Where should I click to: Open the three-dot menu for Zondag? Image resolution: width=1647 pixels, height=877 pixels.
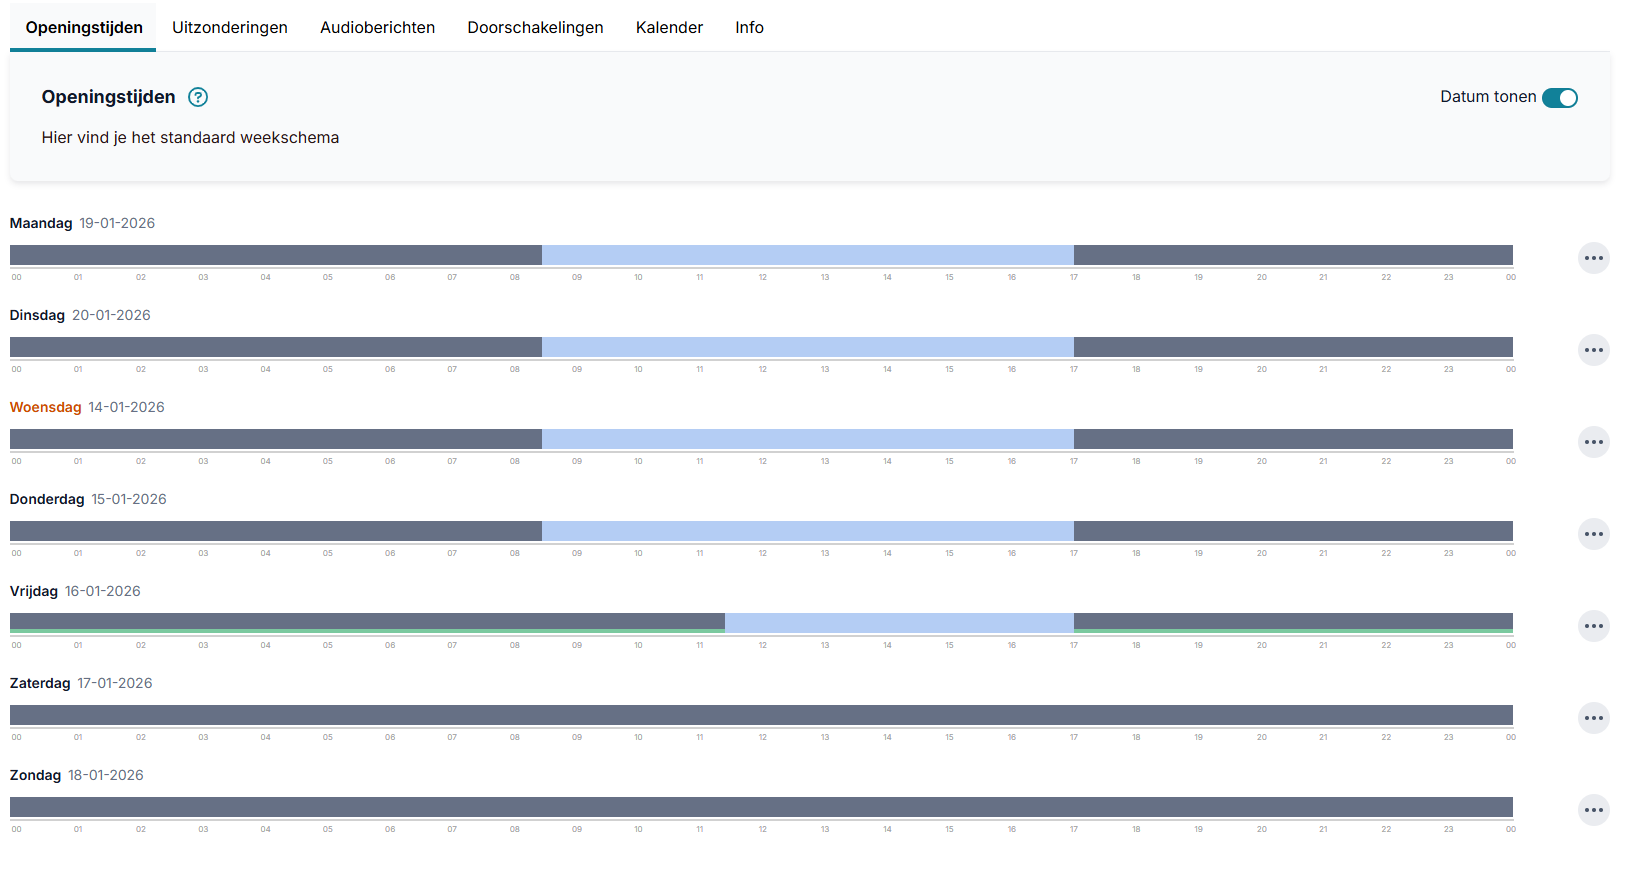(x=1594, y=810)
